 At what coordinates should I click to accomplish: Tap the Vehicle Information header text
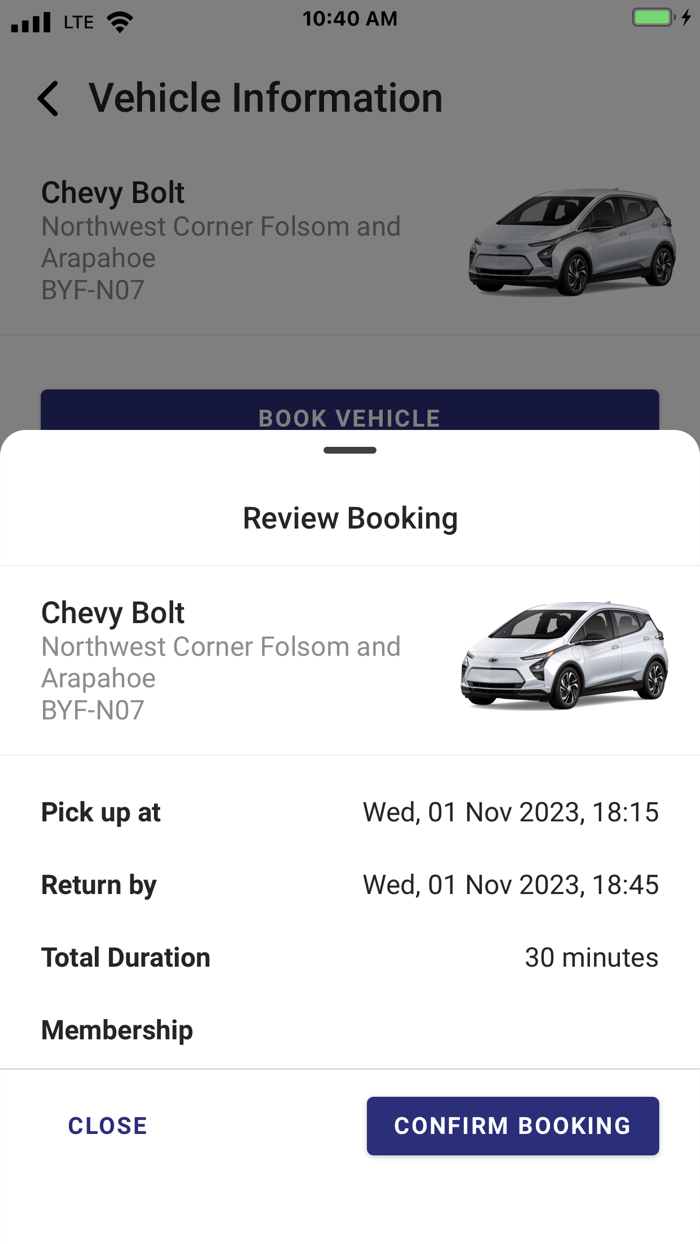point(266,98)
